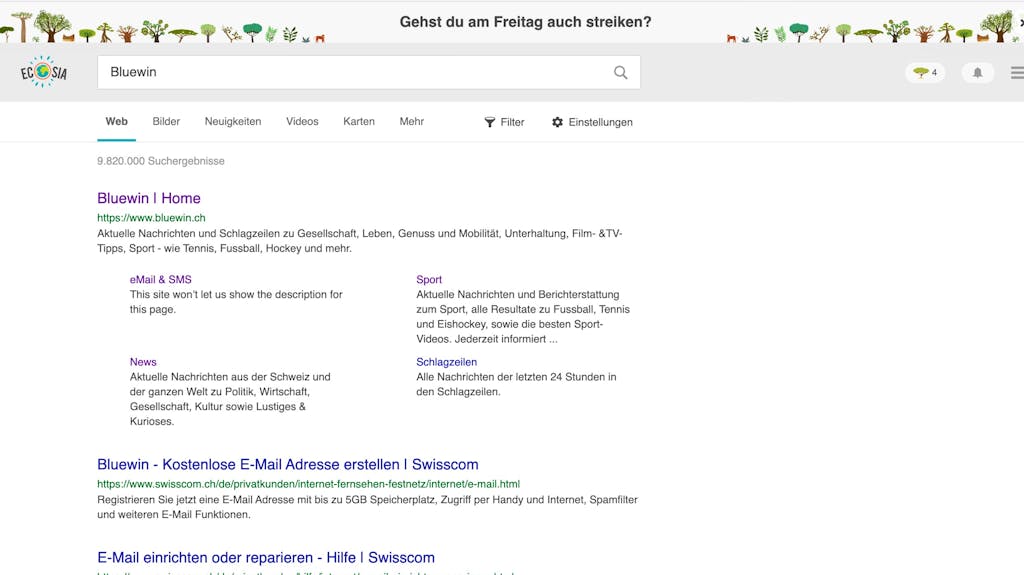Close the strike banner
The image size is (1024, 575).
pos(1021,22)
